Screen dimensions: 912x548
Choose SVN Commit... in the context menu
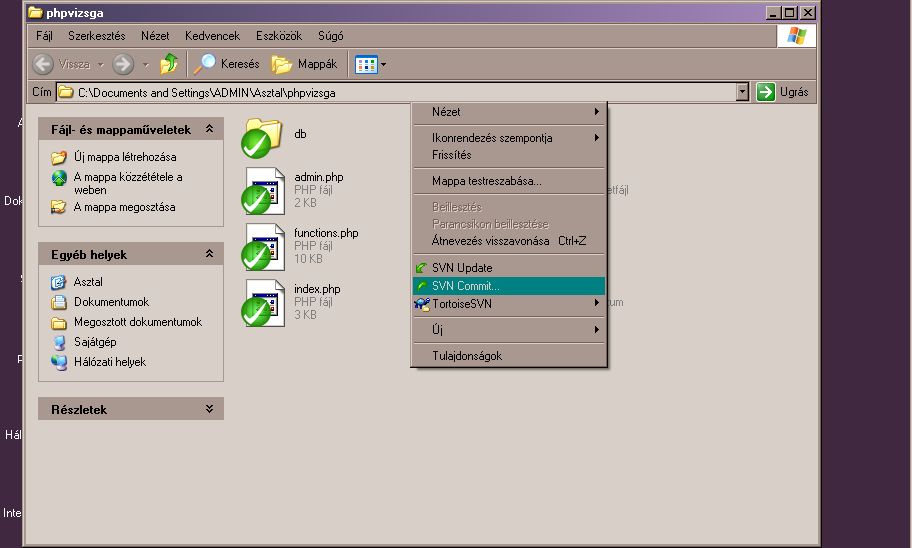(x=510, y=286)
